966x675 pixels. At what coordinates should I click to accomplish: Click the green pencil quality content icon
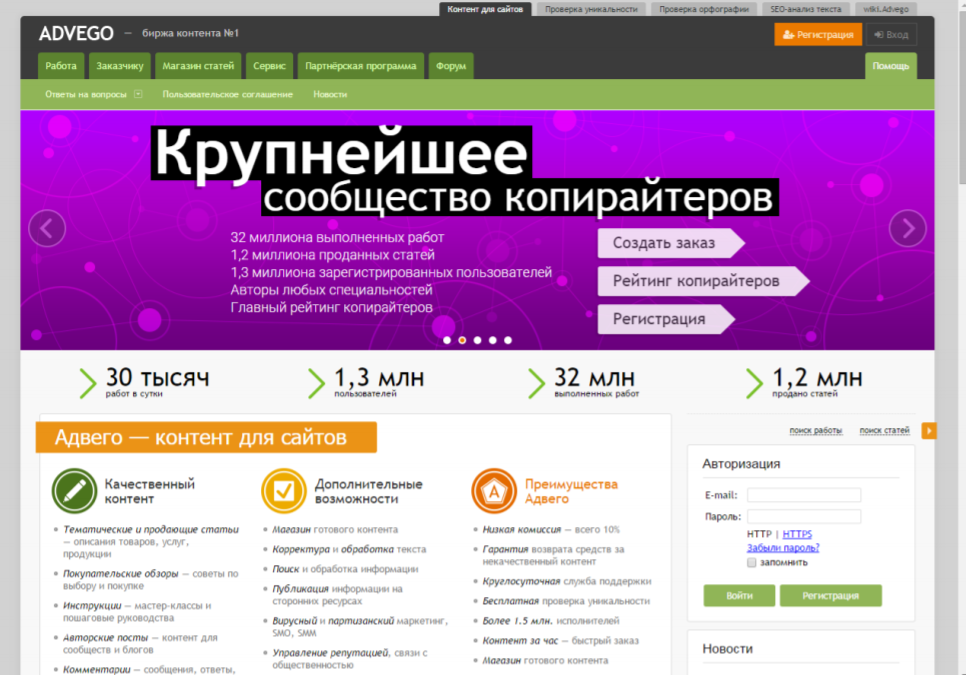pos(75,491)
